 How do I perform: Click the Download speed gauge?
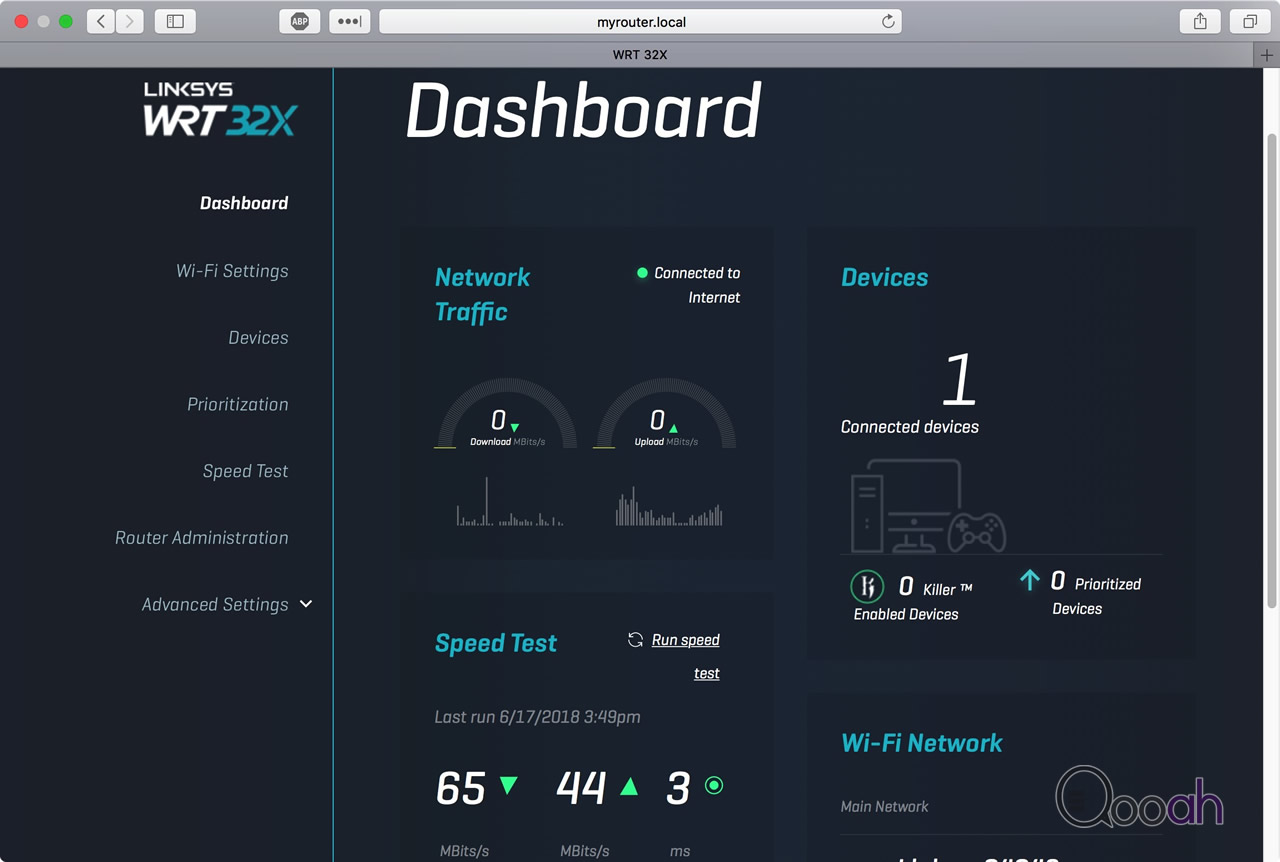[506, 413]
